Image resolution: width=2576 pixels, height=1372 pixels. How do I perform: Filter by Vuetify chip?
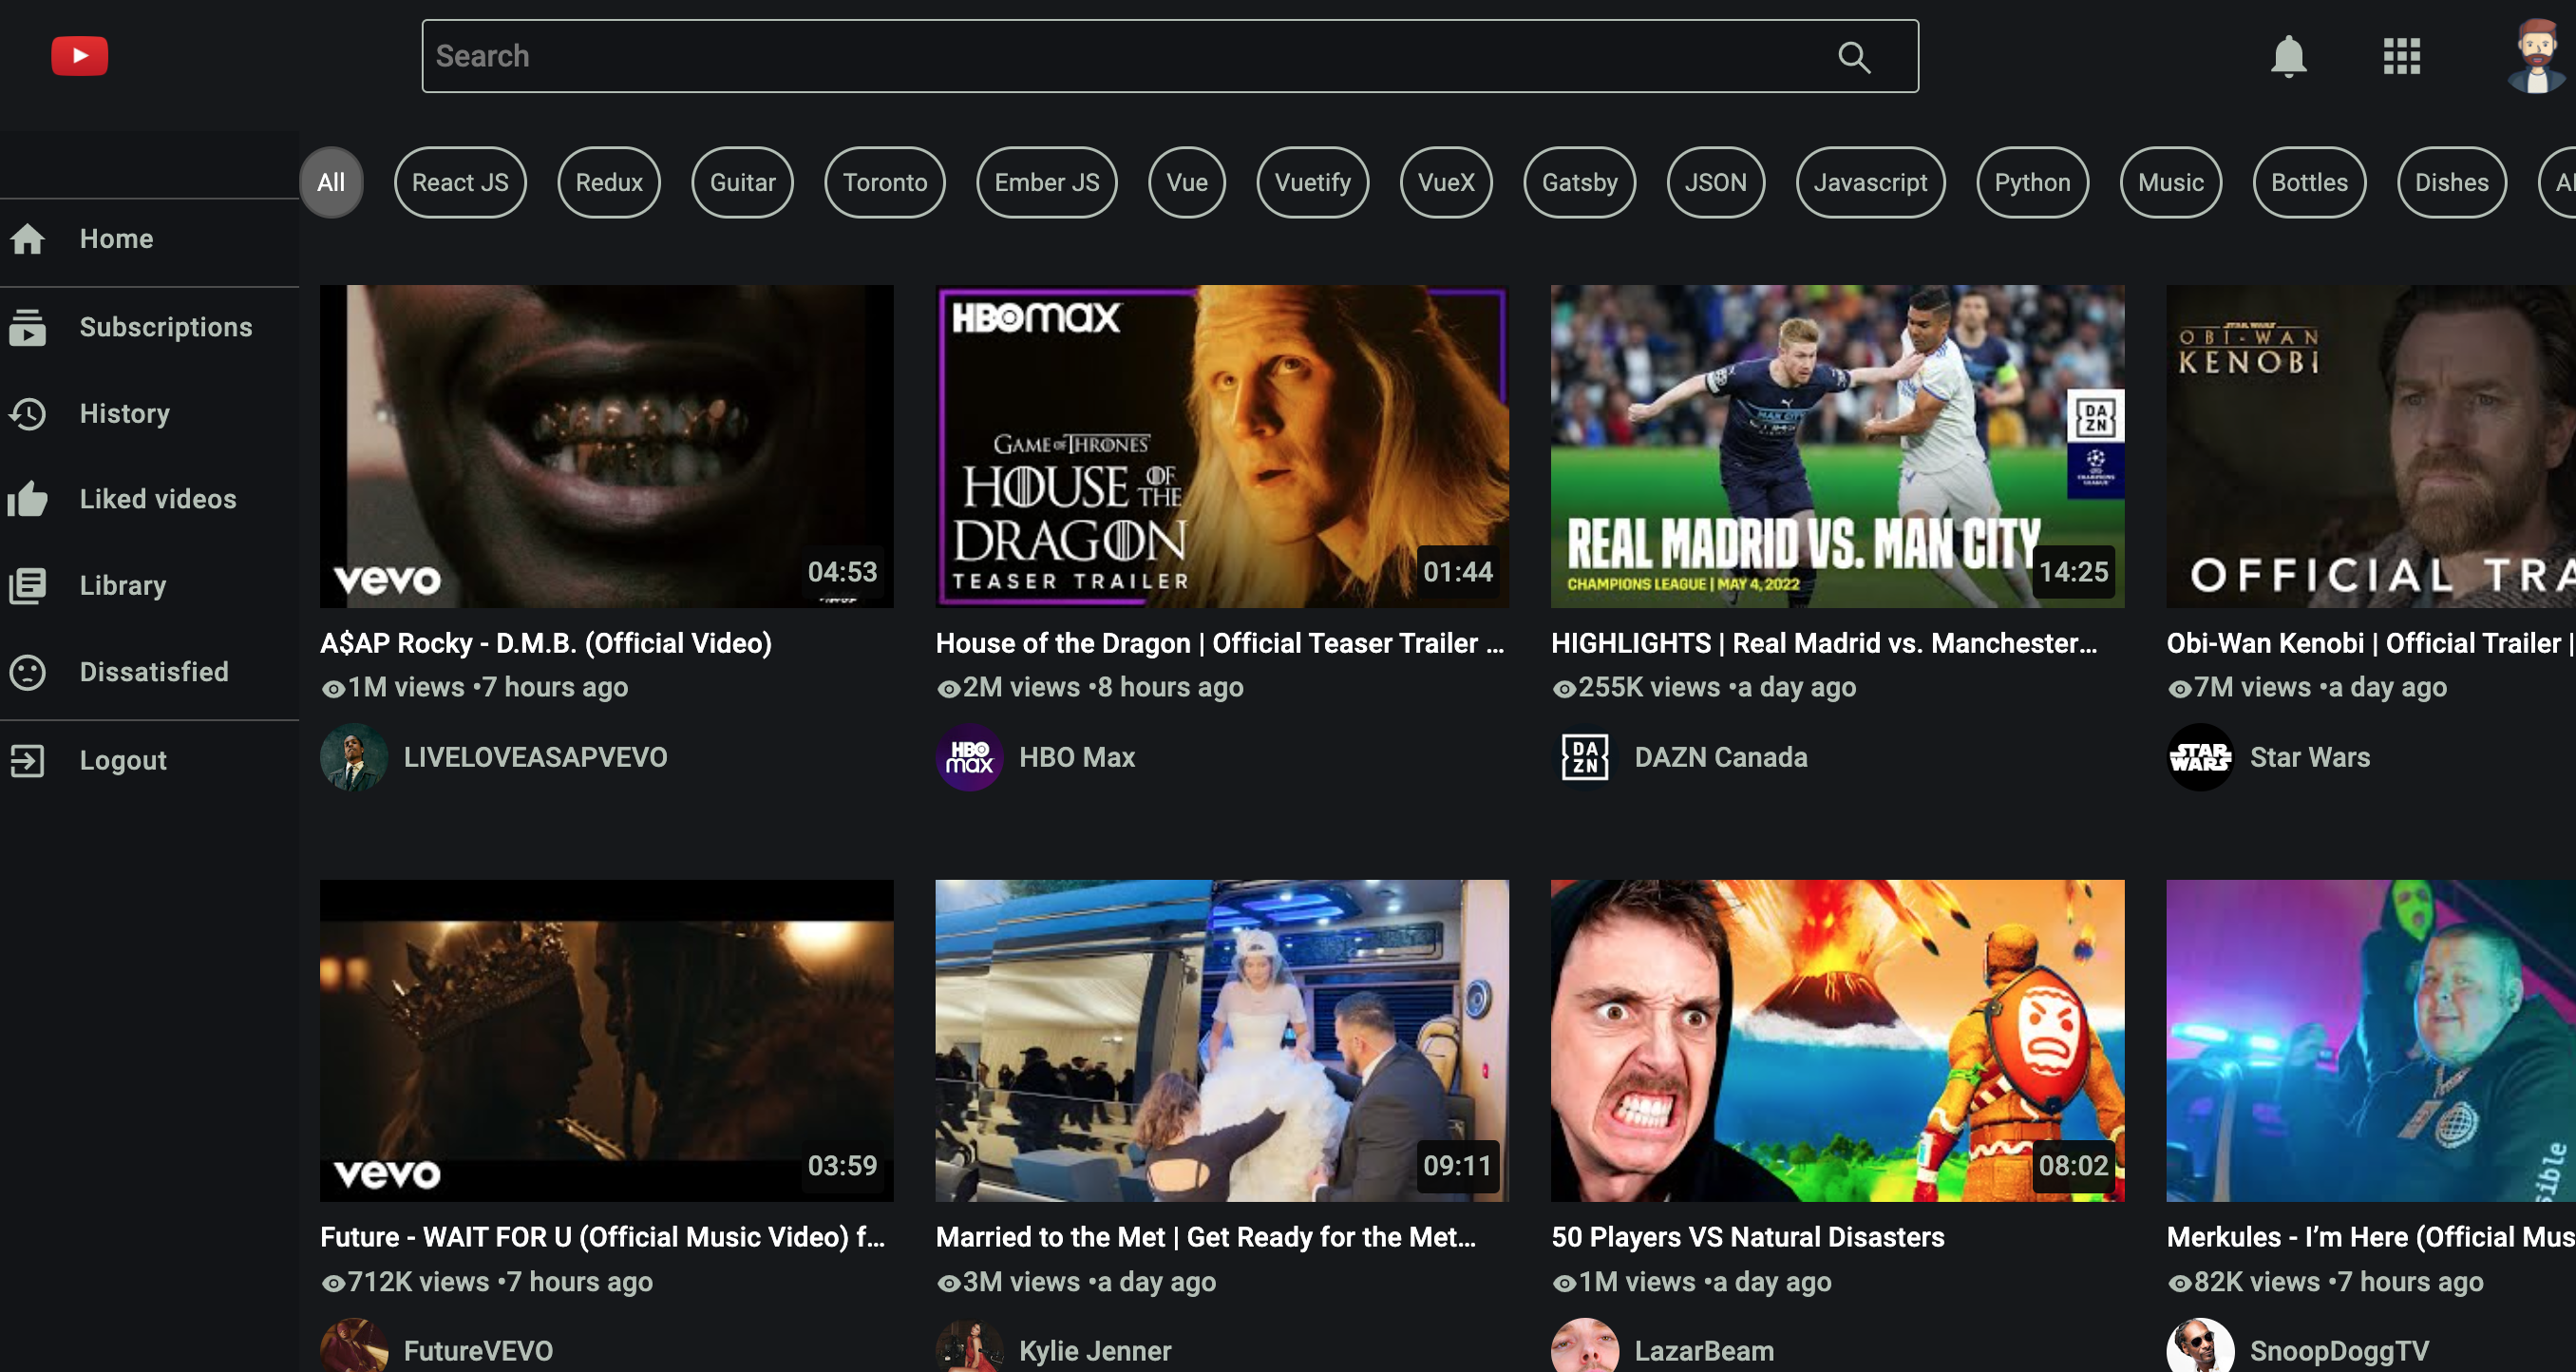click(x=1312, y=182)
